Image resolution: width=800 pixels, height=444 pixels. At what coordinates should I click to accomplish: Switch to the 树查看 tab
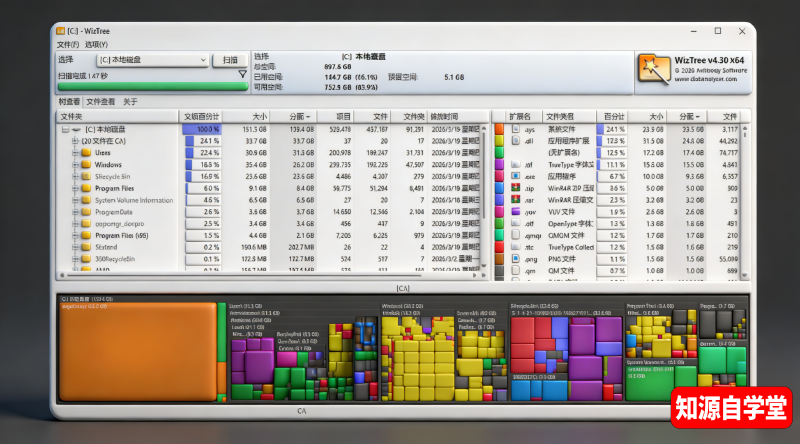pyautogui.click(x=69, y=102)
